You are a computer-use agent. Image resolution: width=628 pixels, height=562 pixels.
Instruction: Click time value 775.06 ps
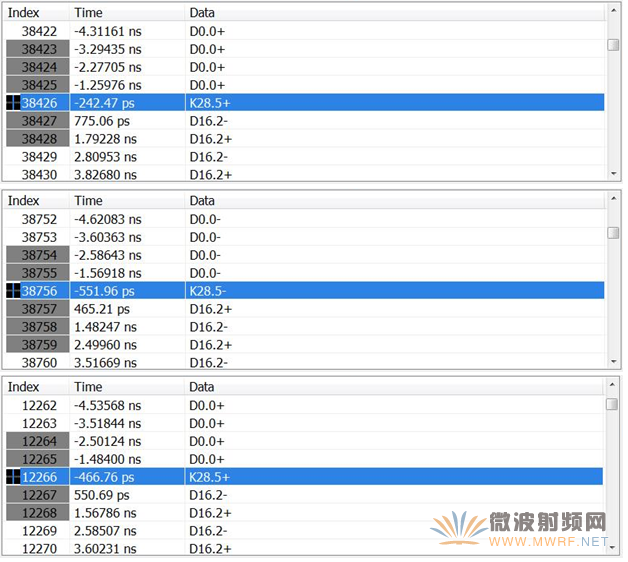tap(102, 121)
